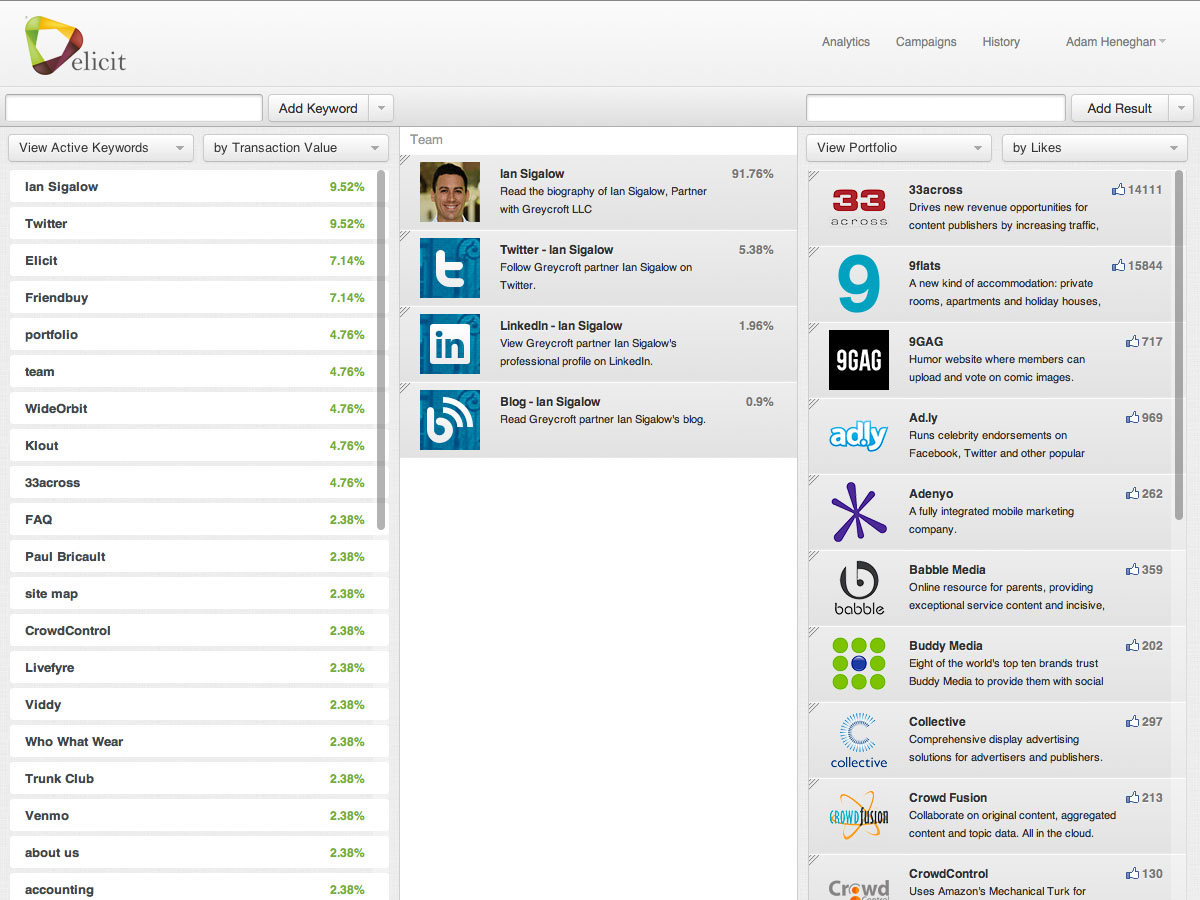This screenshot has width=1200, height=900.
Task: Click the Buddy Media green dots logo
Action: (x=859, y=664)
